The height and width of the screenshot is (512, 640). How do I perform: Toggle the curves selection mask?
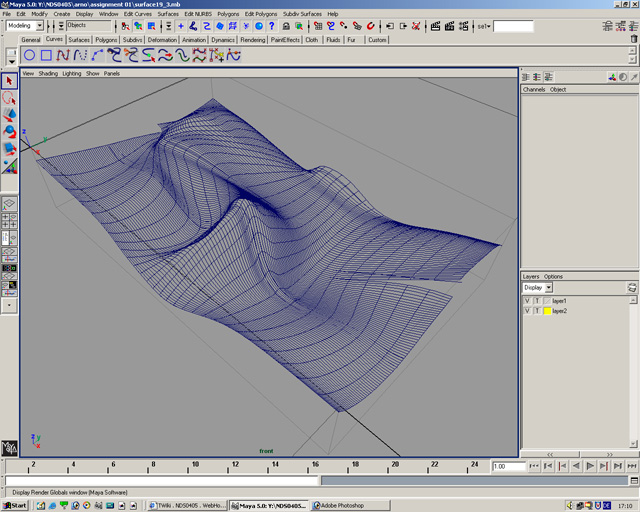[x=207, y=26]
